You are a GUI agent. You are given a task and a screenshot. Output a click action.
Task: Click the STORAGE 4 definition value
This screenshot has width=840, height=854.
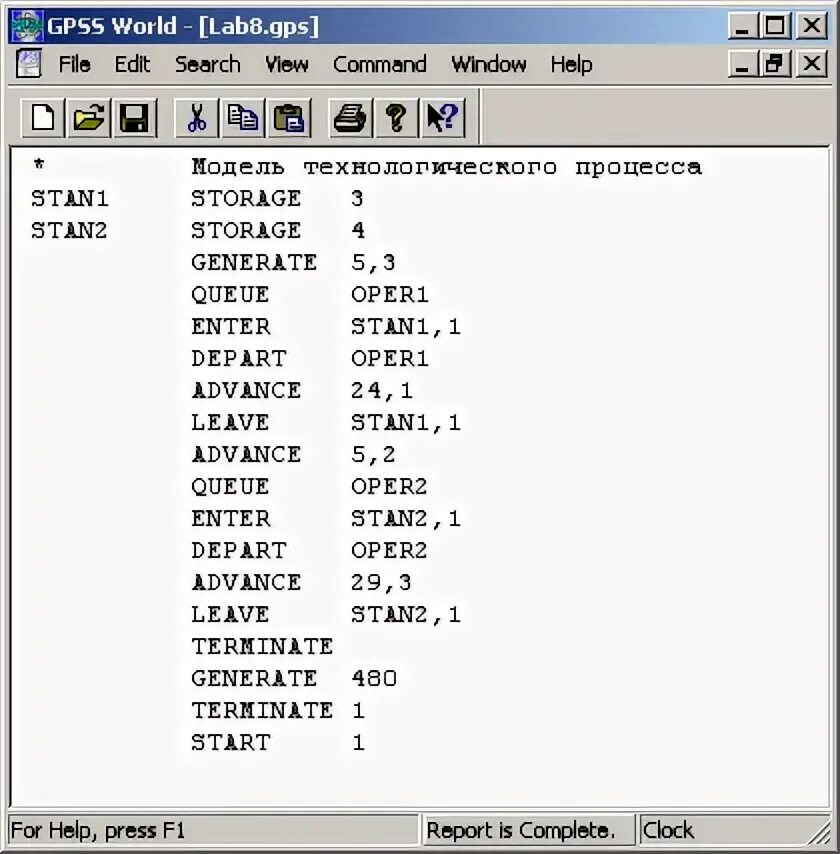coord(358,230)
